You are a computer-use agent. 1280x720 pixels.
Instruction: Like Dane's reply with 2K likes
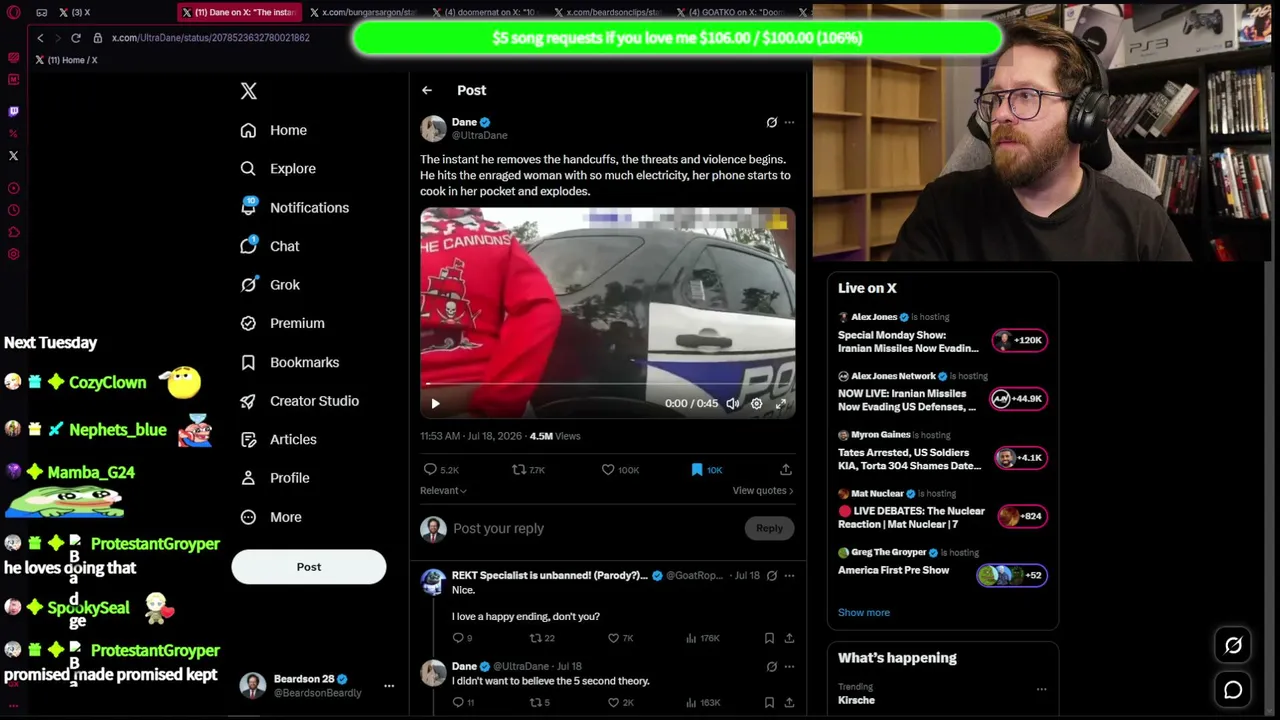click(x=621, y=703)
